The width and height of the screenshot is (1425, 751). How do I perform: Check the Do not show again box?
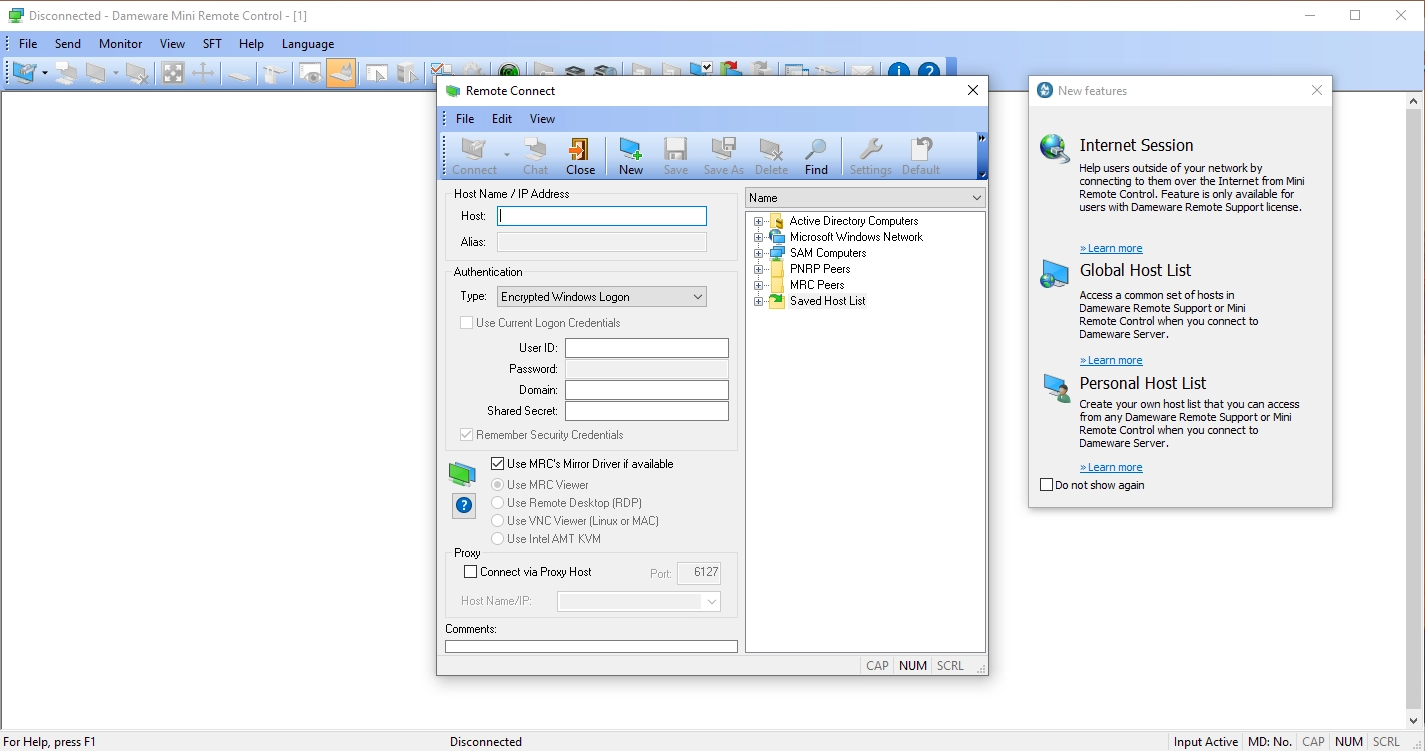coord(1046,485)
